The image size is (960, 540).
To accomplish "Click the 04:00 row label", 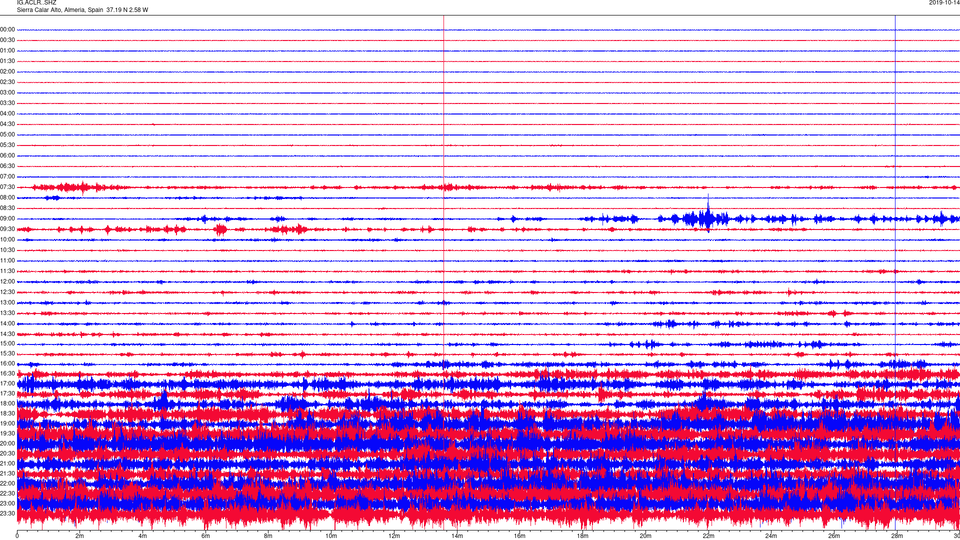I will coord(7,113).
